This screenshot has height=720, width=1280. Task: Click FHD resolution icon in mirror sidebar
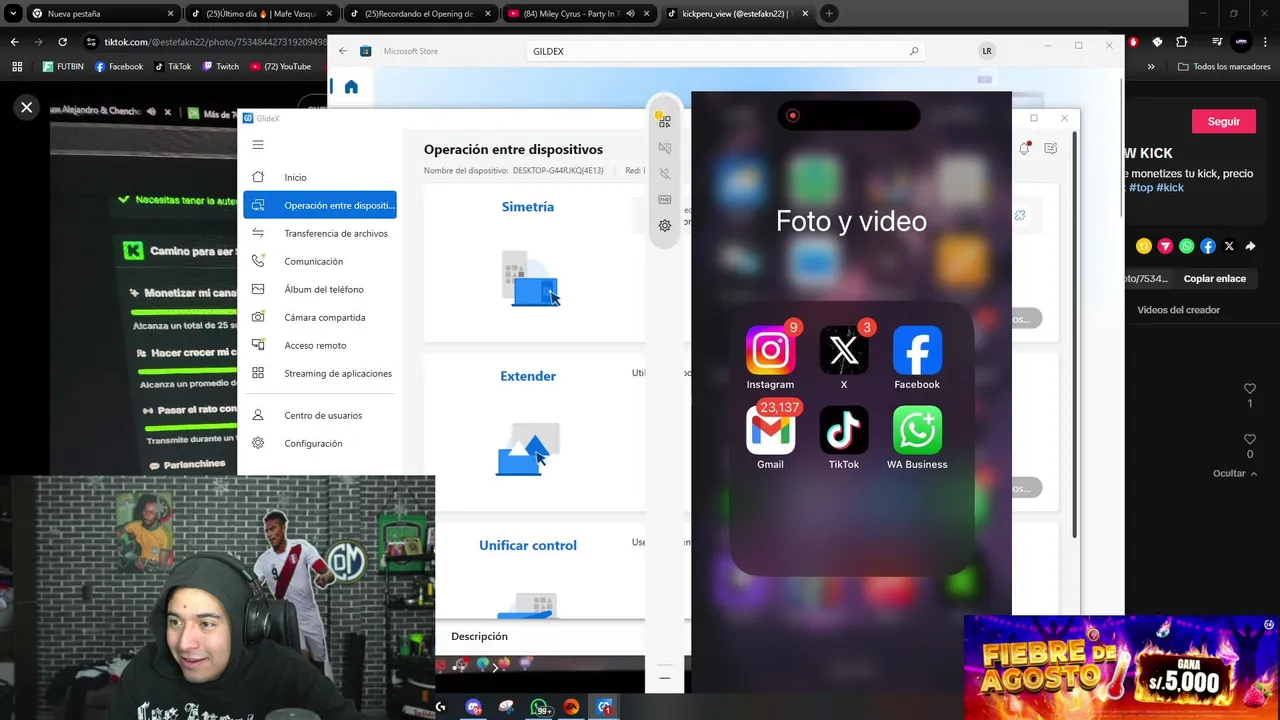click(665, 200)
